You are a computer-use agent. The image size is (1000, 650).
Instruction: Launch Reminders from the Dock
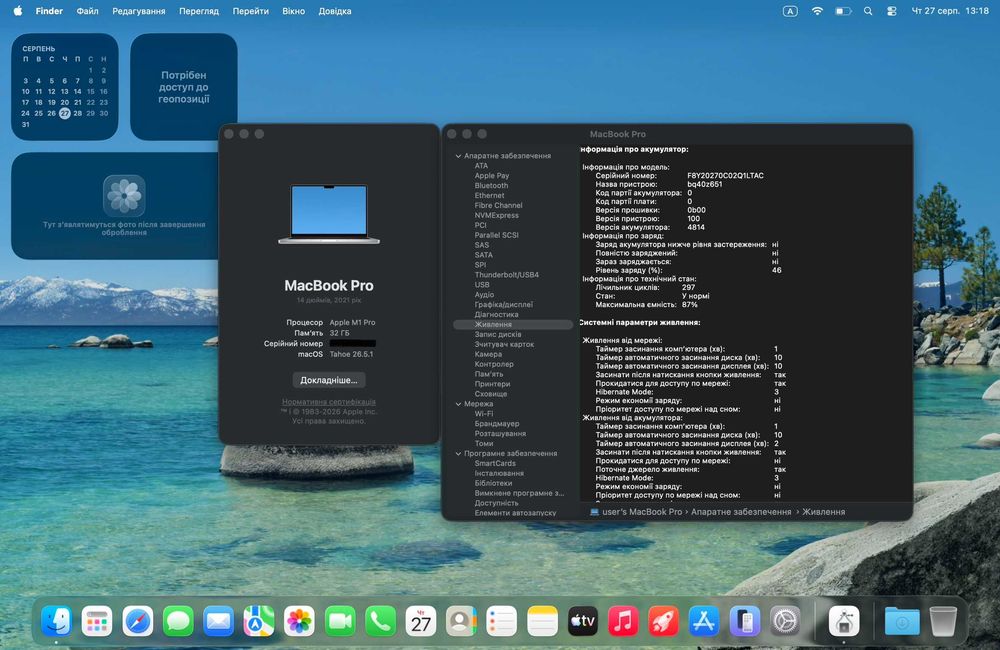pyautogui.click(x=501, y=621)
